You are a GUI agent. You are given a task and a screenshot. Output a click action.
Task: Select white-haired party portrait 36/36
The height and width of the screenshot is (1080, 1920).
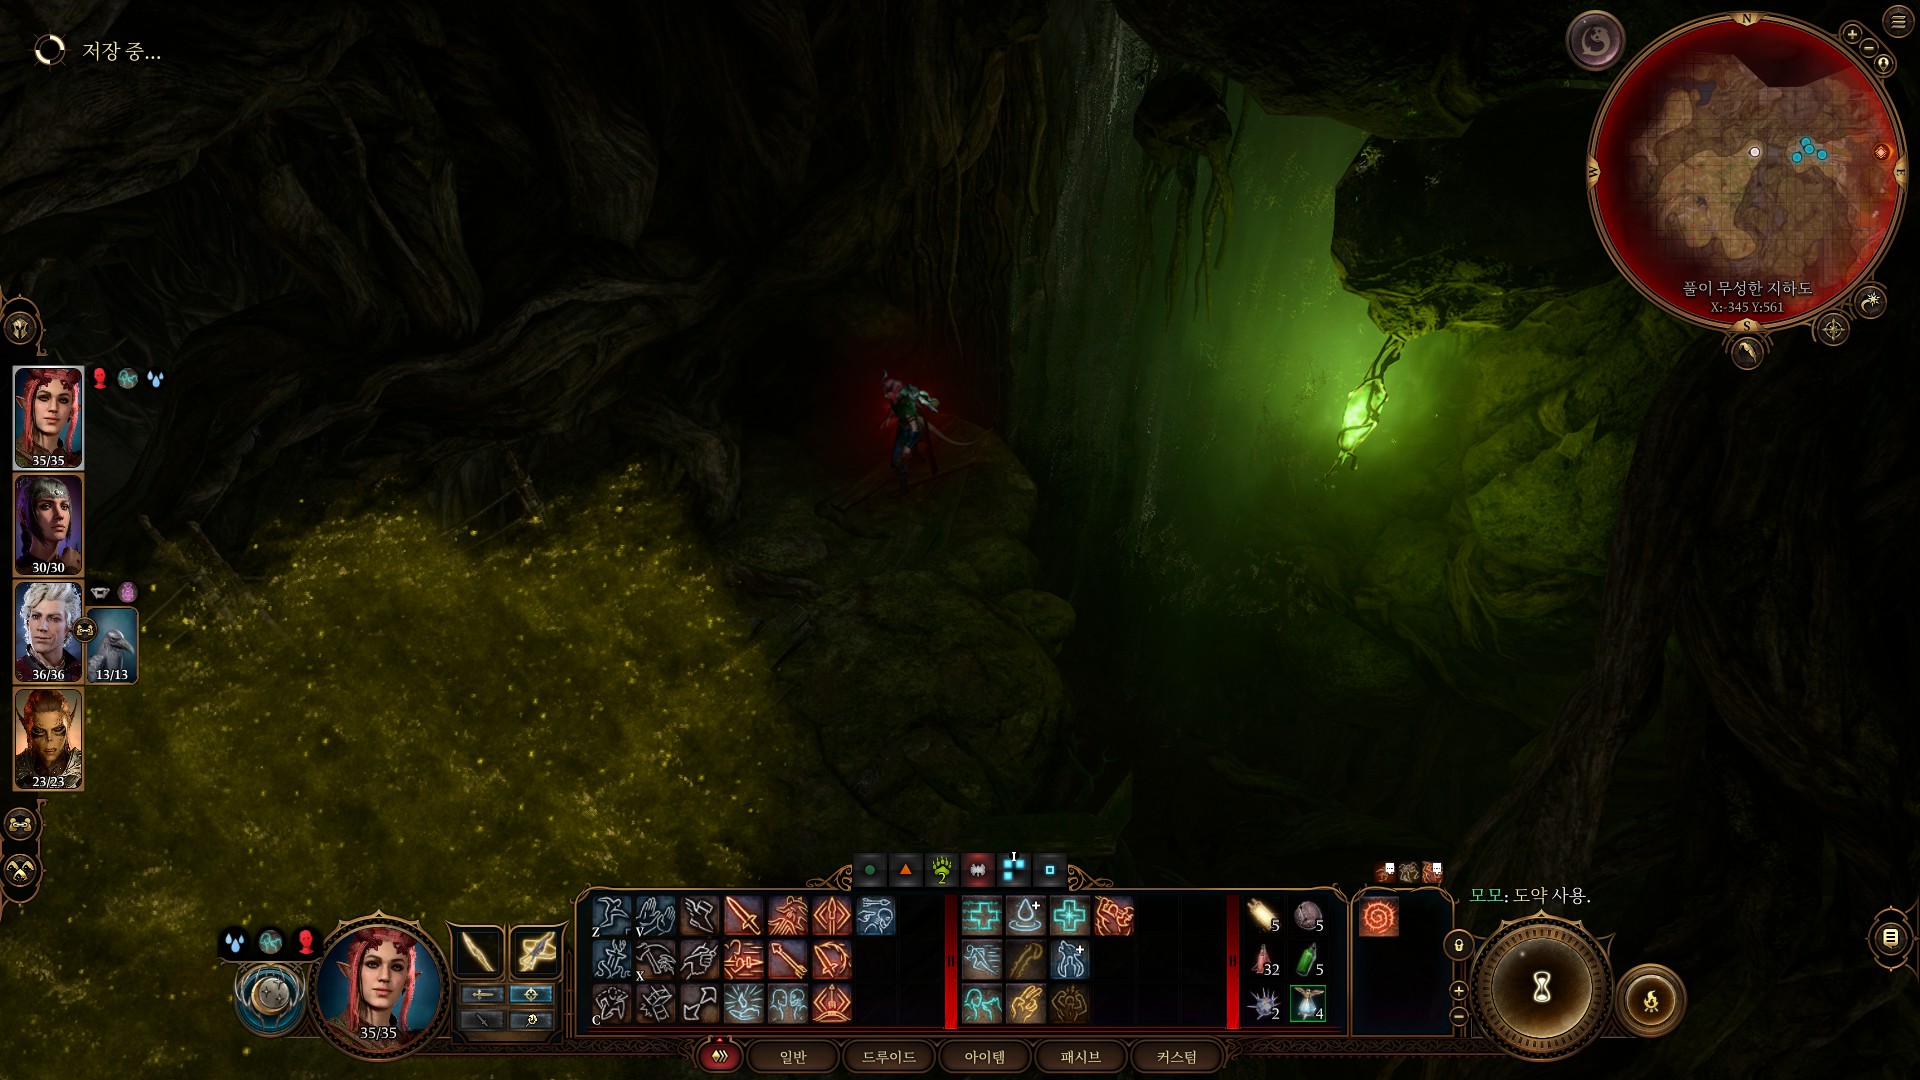point(48,632)
